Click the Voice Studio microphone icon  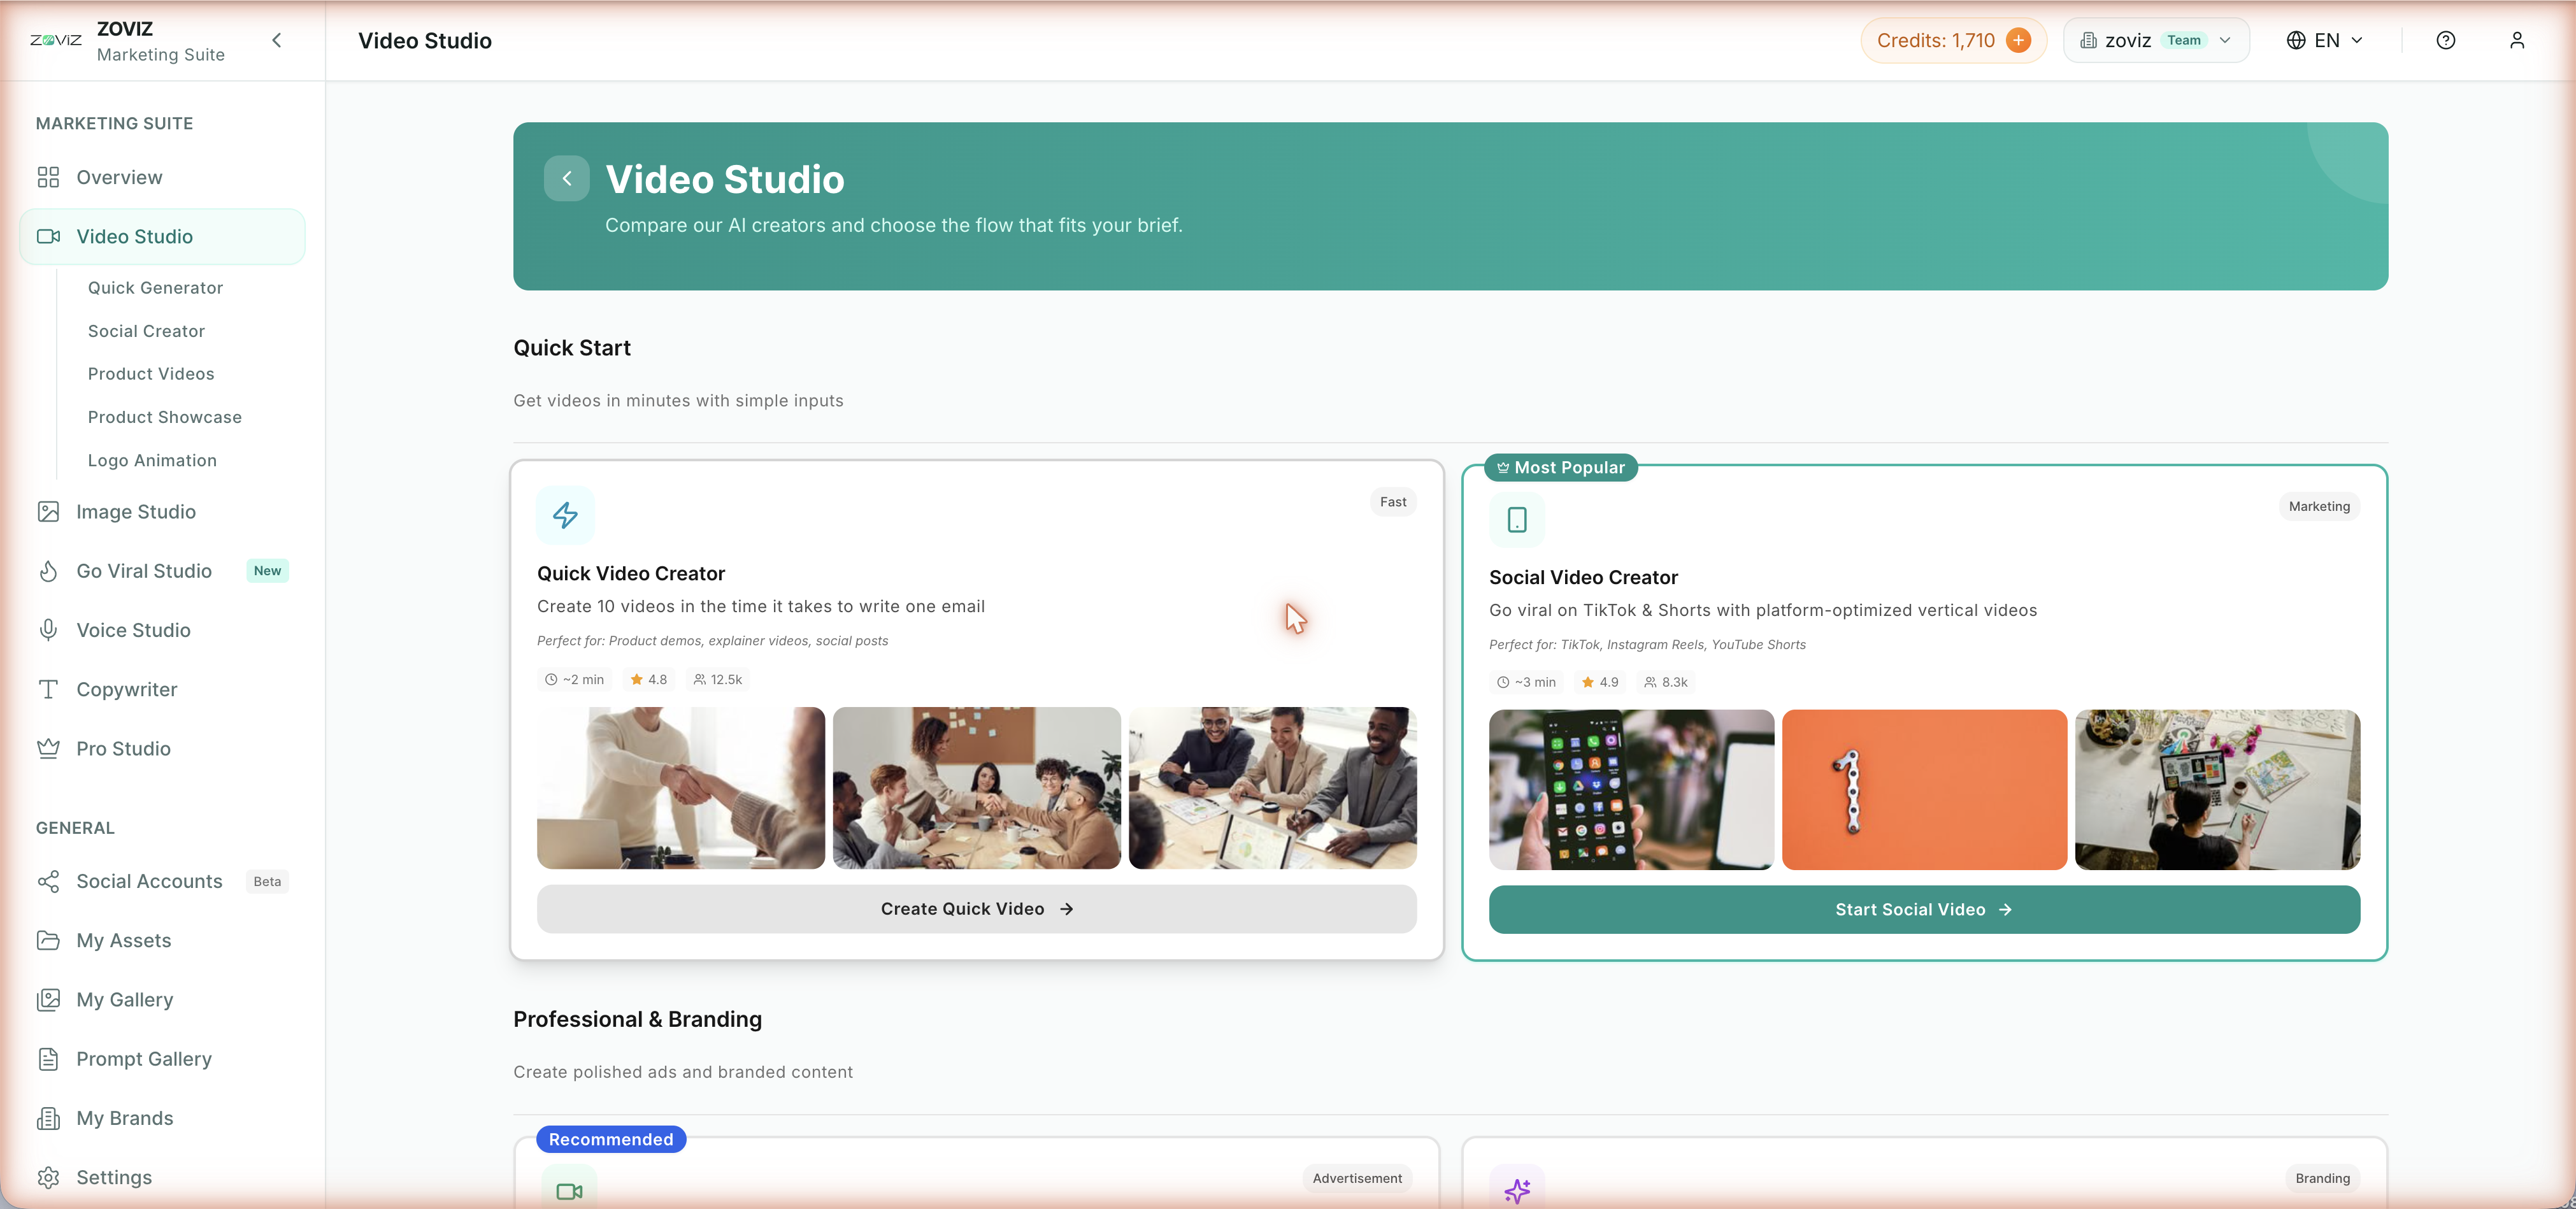tap(48, 630)
